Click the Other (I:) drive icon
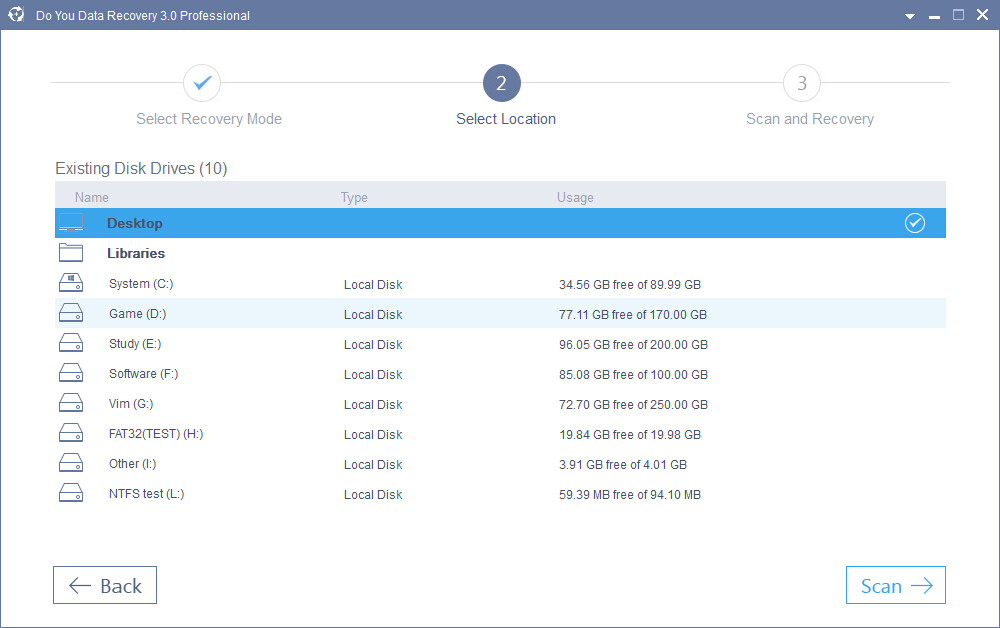The width and height of the screenshot is (1000, 628). click(71, 463)
